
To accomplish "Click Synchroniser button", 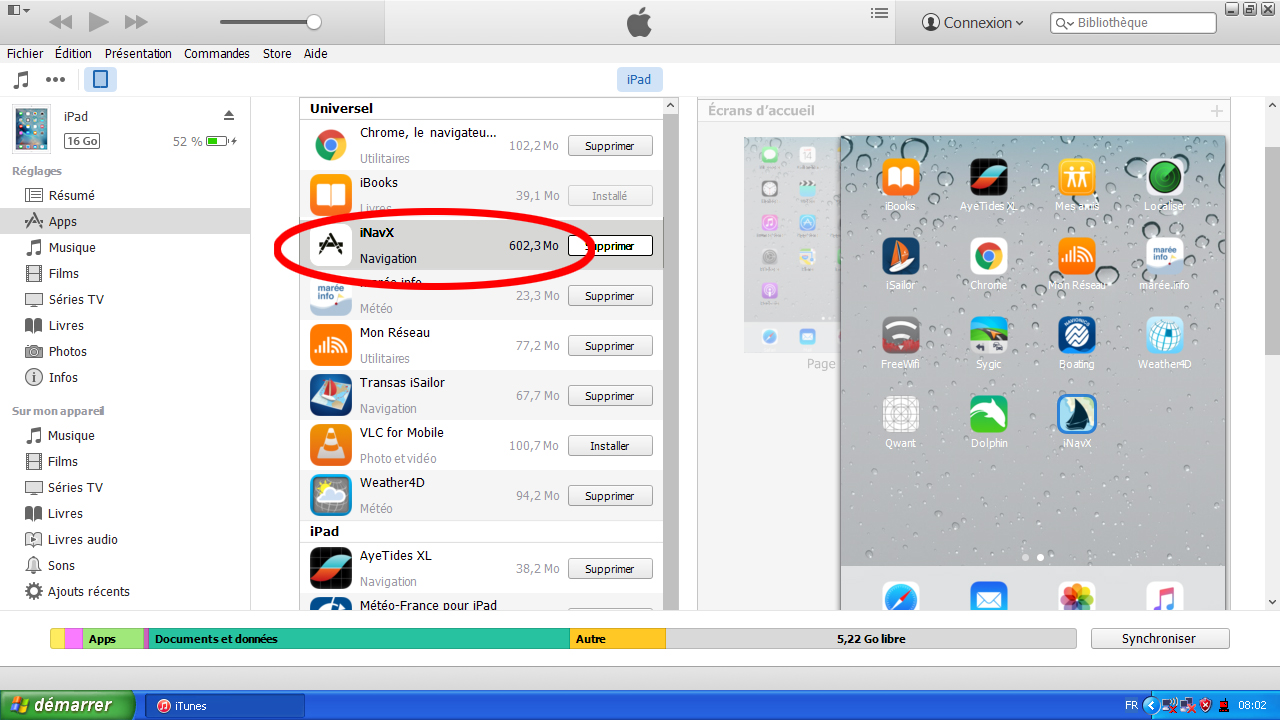I will [x=1160, y=639].
